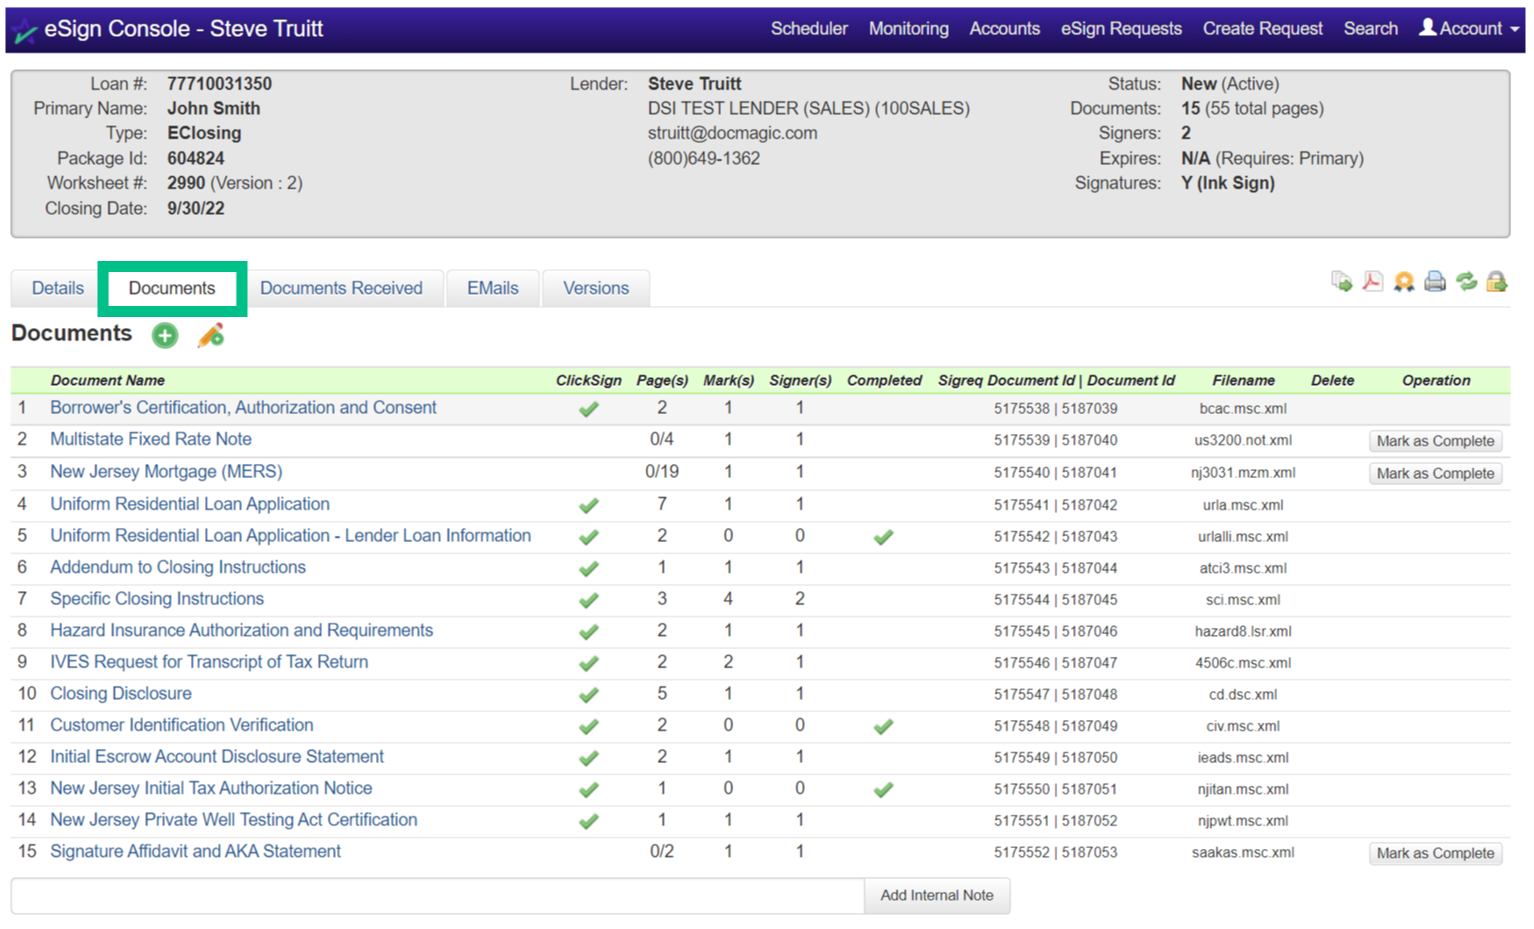This screenshot has height=929, width=1534.
Task: Open Hazard Insurance Authorization and Requirements link
Action: [x=242, y=631]
